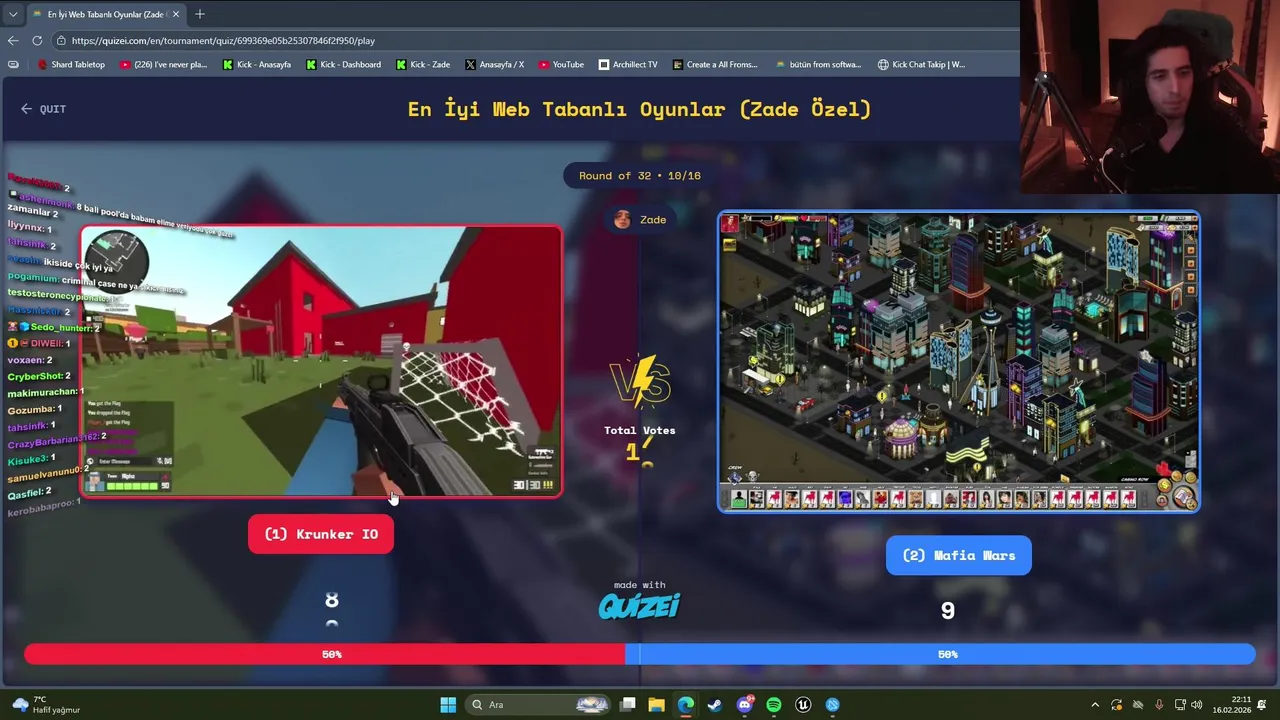
Task: Click the Total Votes counter
Action: coord(639,444)
